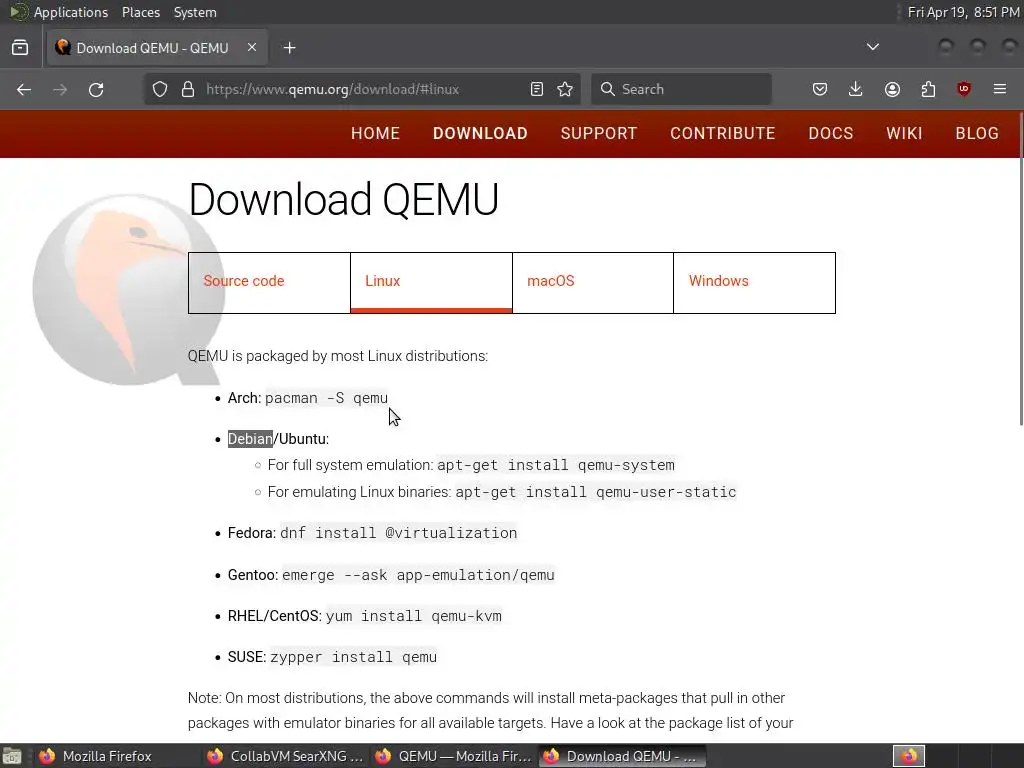Switch to the Source code tab

coord(269,283)
